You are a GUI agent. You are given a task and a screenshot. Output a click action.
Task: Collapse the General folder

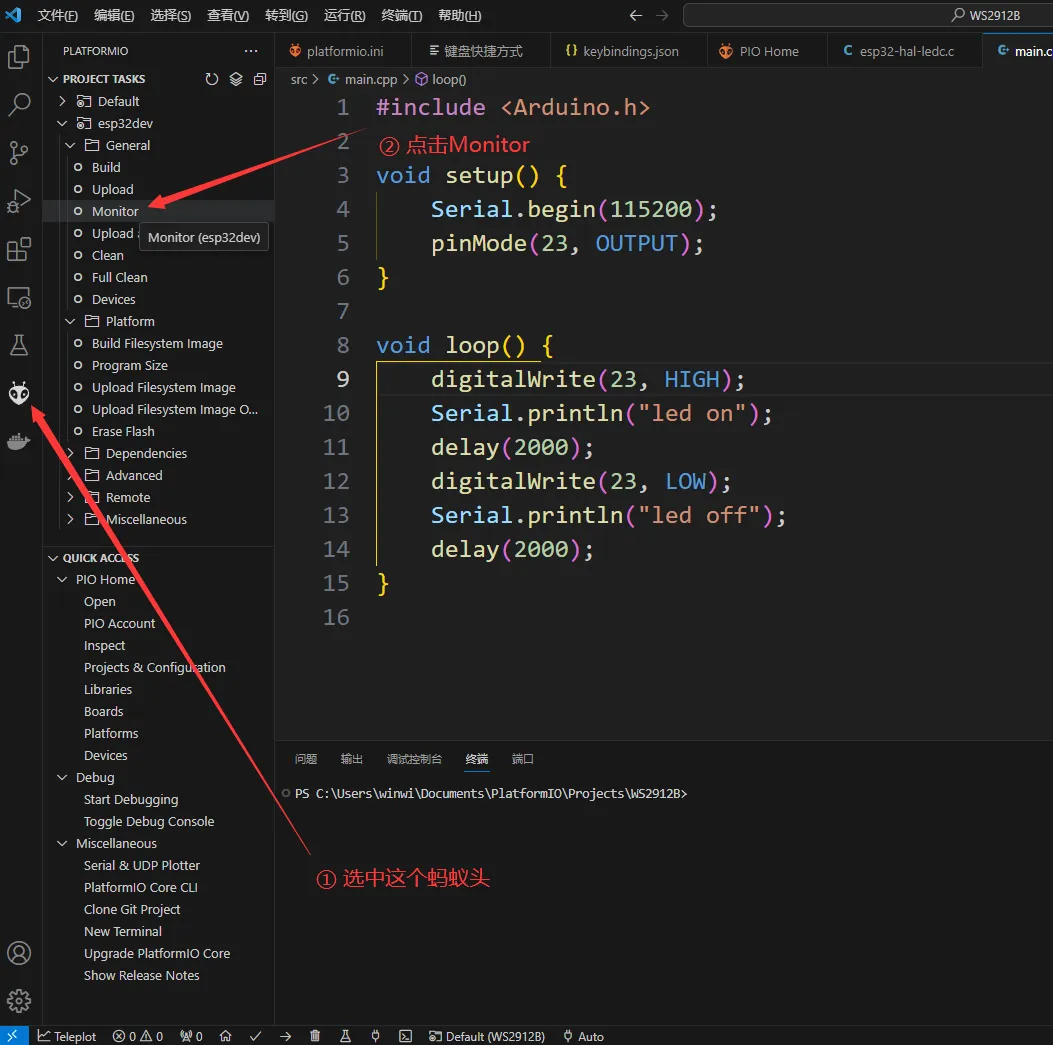point(71,145)
